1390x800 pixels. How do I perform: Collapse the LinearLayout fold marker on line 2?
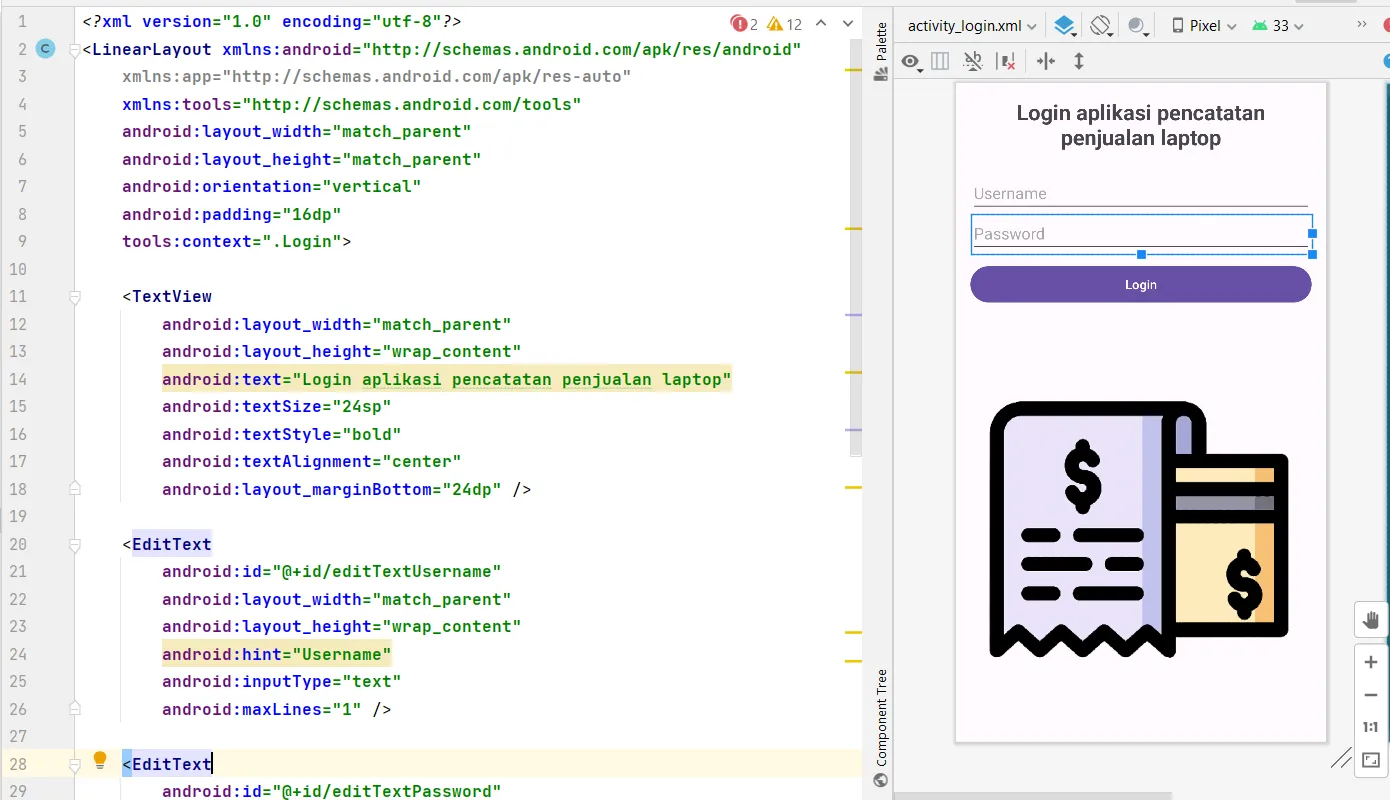click(74, 49)
